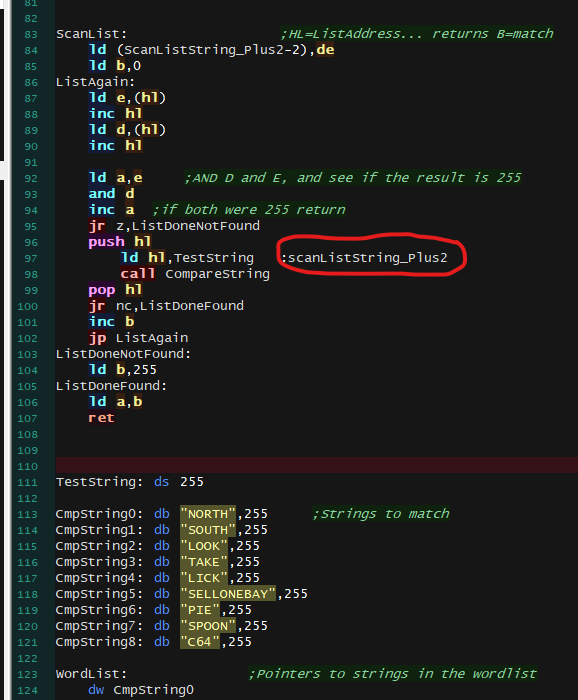Click the ListDoneFound: label on line 105

tap(112, 386)
